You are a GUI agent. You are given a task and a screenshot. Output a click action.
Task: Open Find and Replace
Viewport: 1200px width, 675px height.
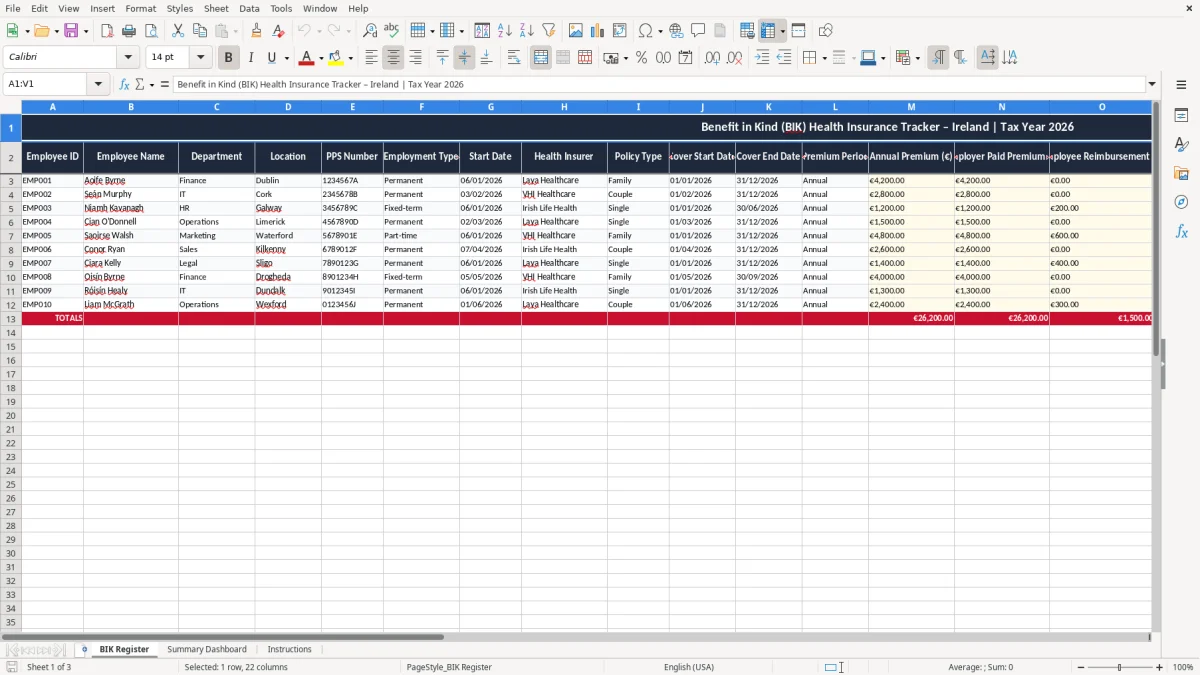pyautogui.click(x=370, y=31)
